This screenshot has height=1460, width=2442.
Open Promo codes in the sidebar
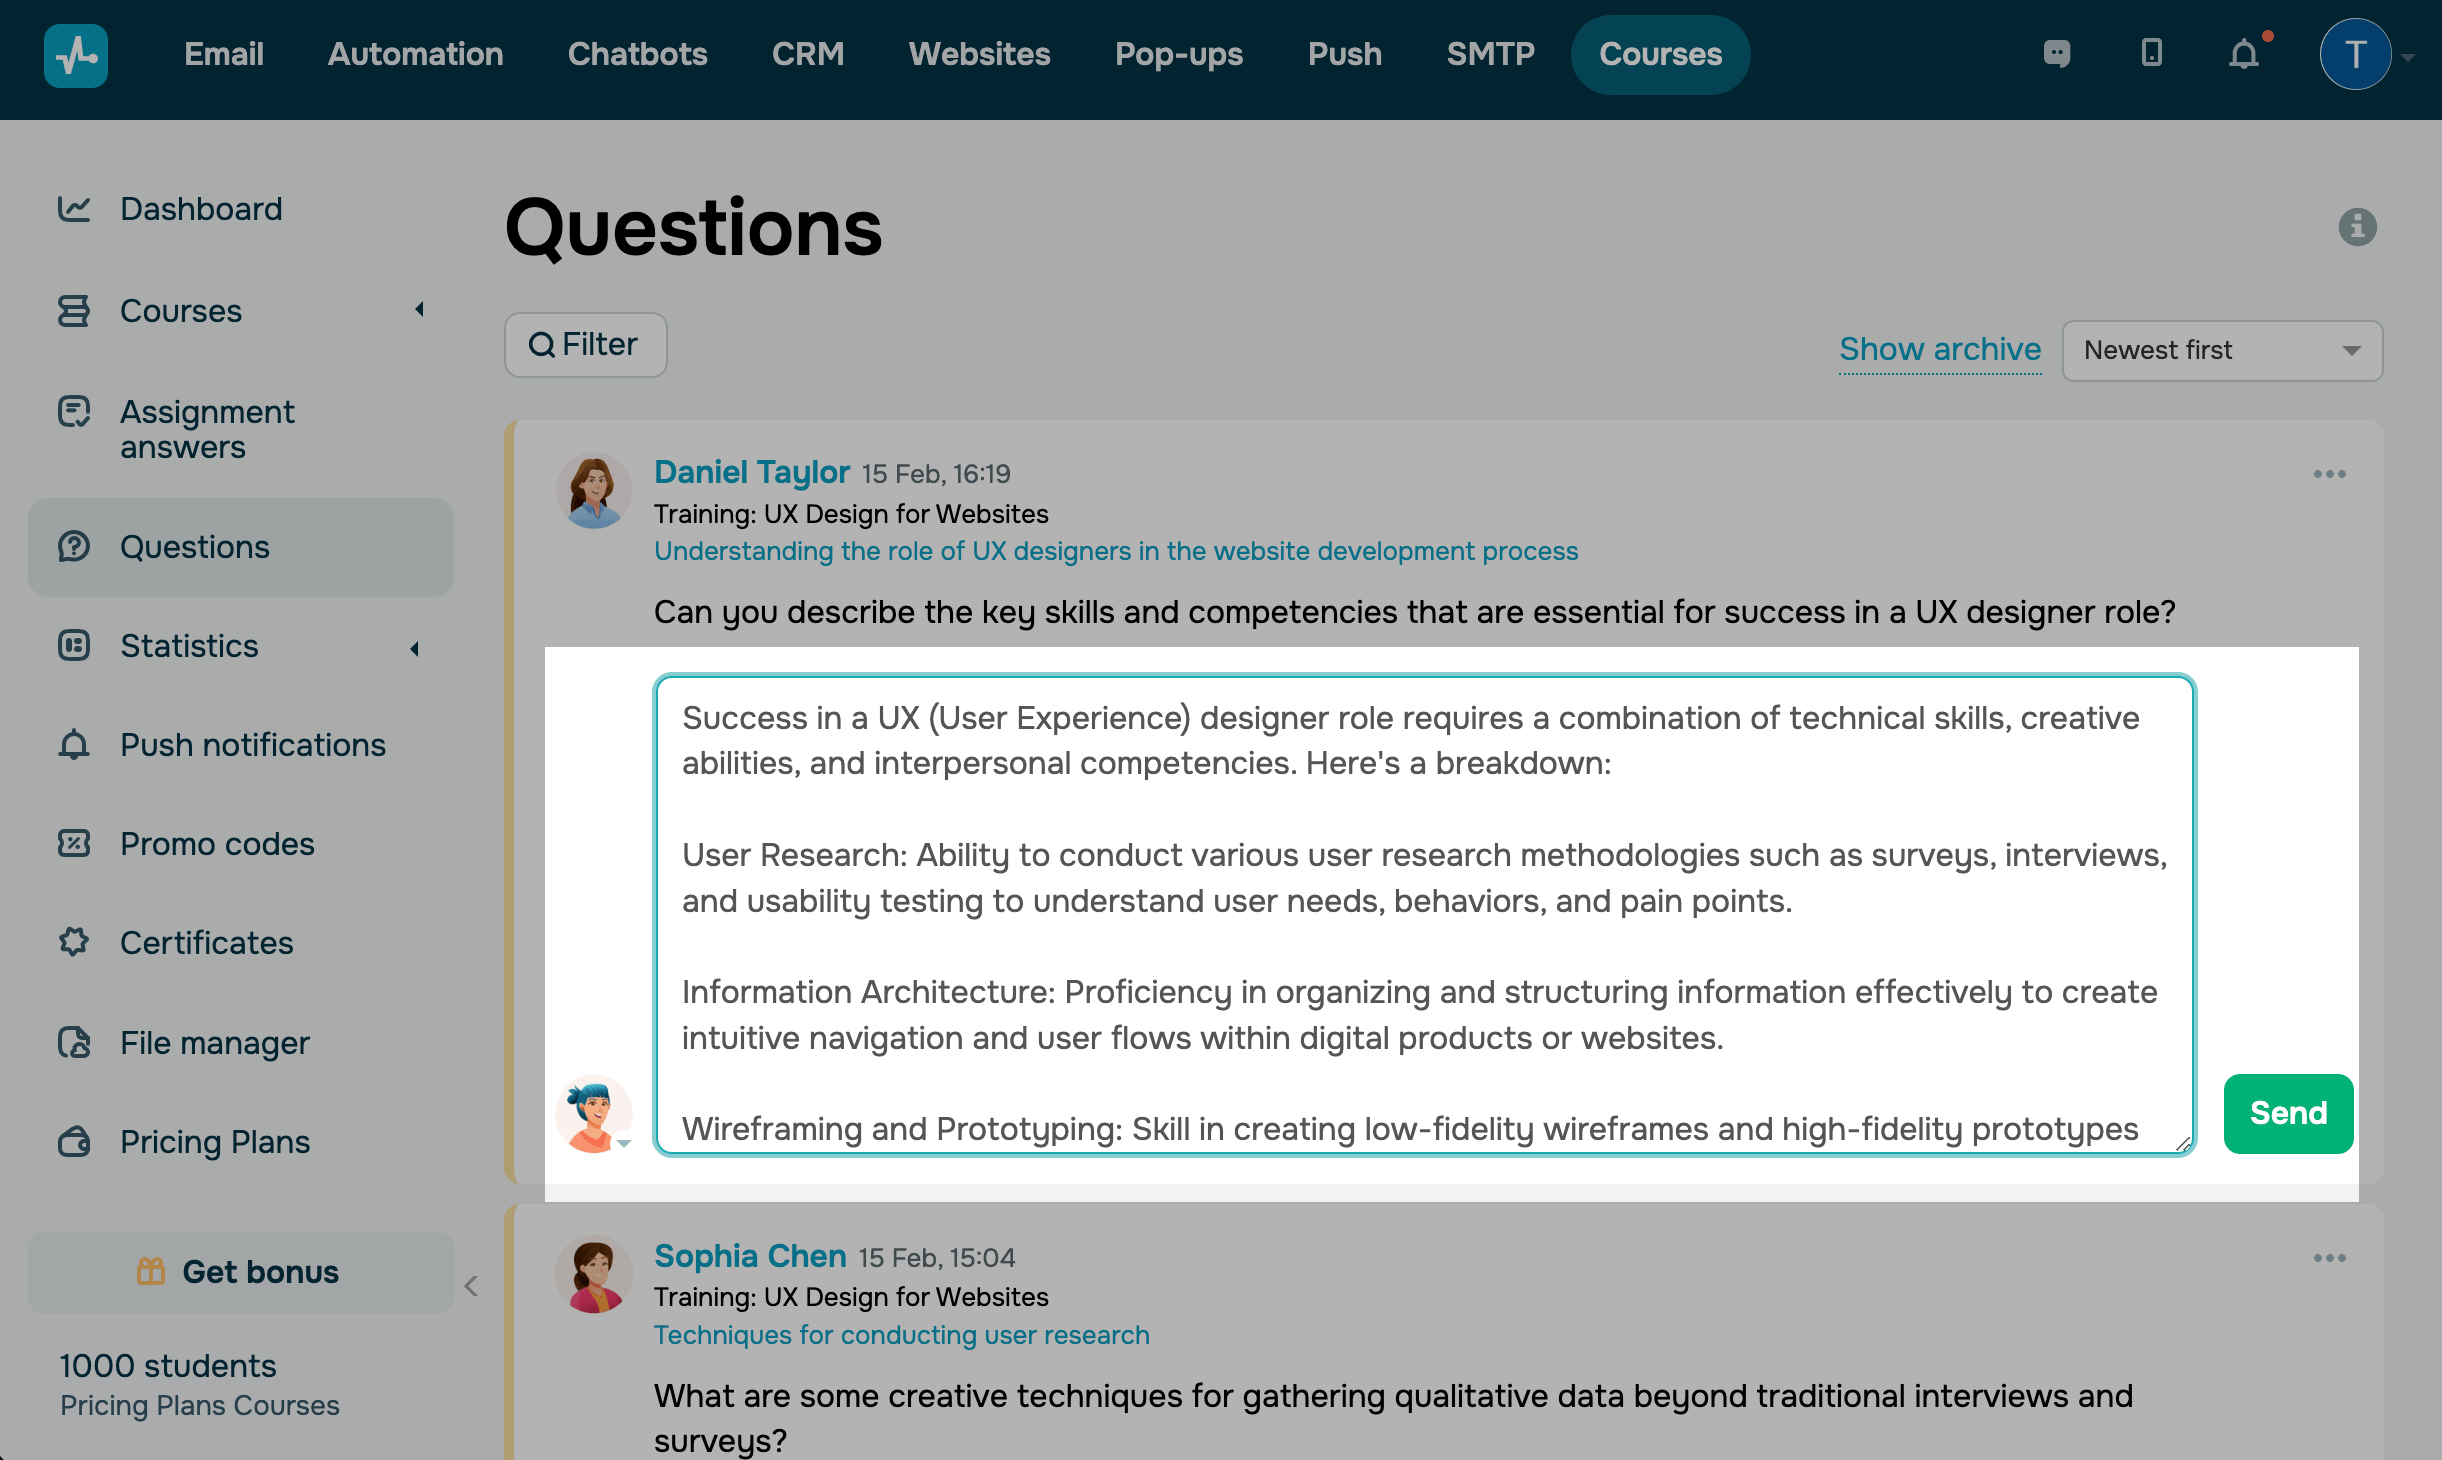tap(217, 844)
